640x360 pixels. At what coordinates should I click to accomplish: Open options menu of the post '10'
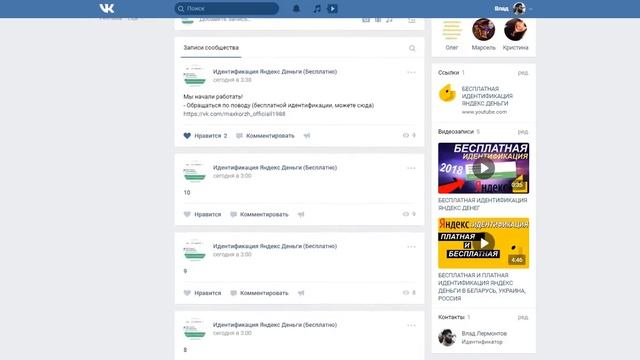click(411, 168)
